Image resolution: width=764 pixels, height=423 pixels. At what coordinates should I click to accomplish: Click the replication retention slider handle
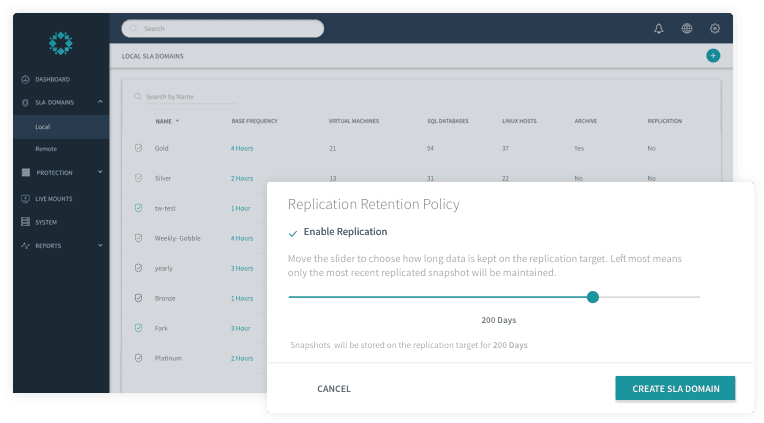(593, 297)
